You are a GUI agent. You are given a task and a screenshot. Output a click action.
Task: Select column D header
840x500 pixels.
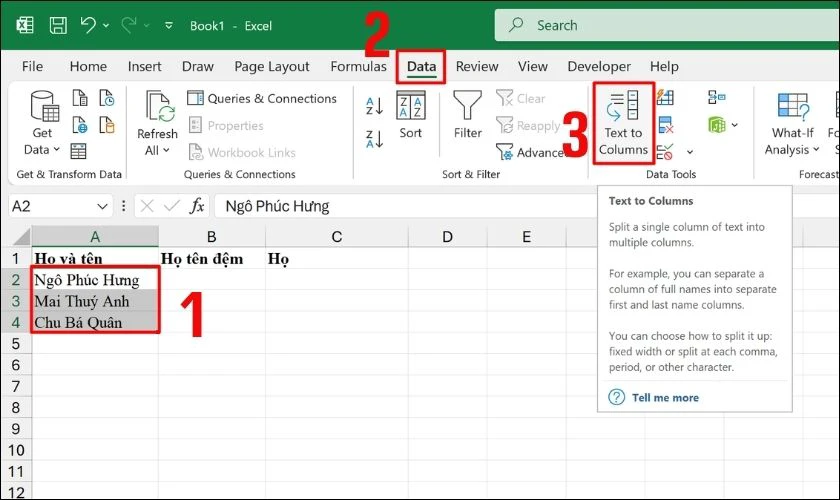[447, 236]
